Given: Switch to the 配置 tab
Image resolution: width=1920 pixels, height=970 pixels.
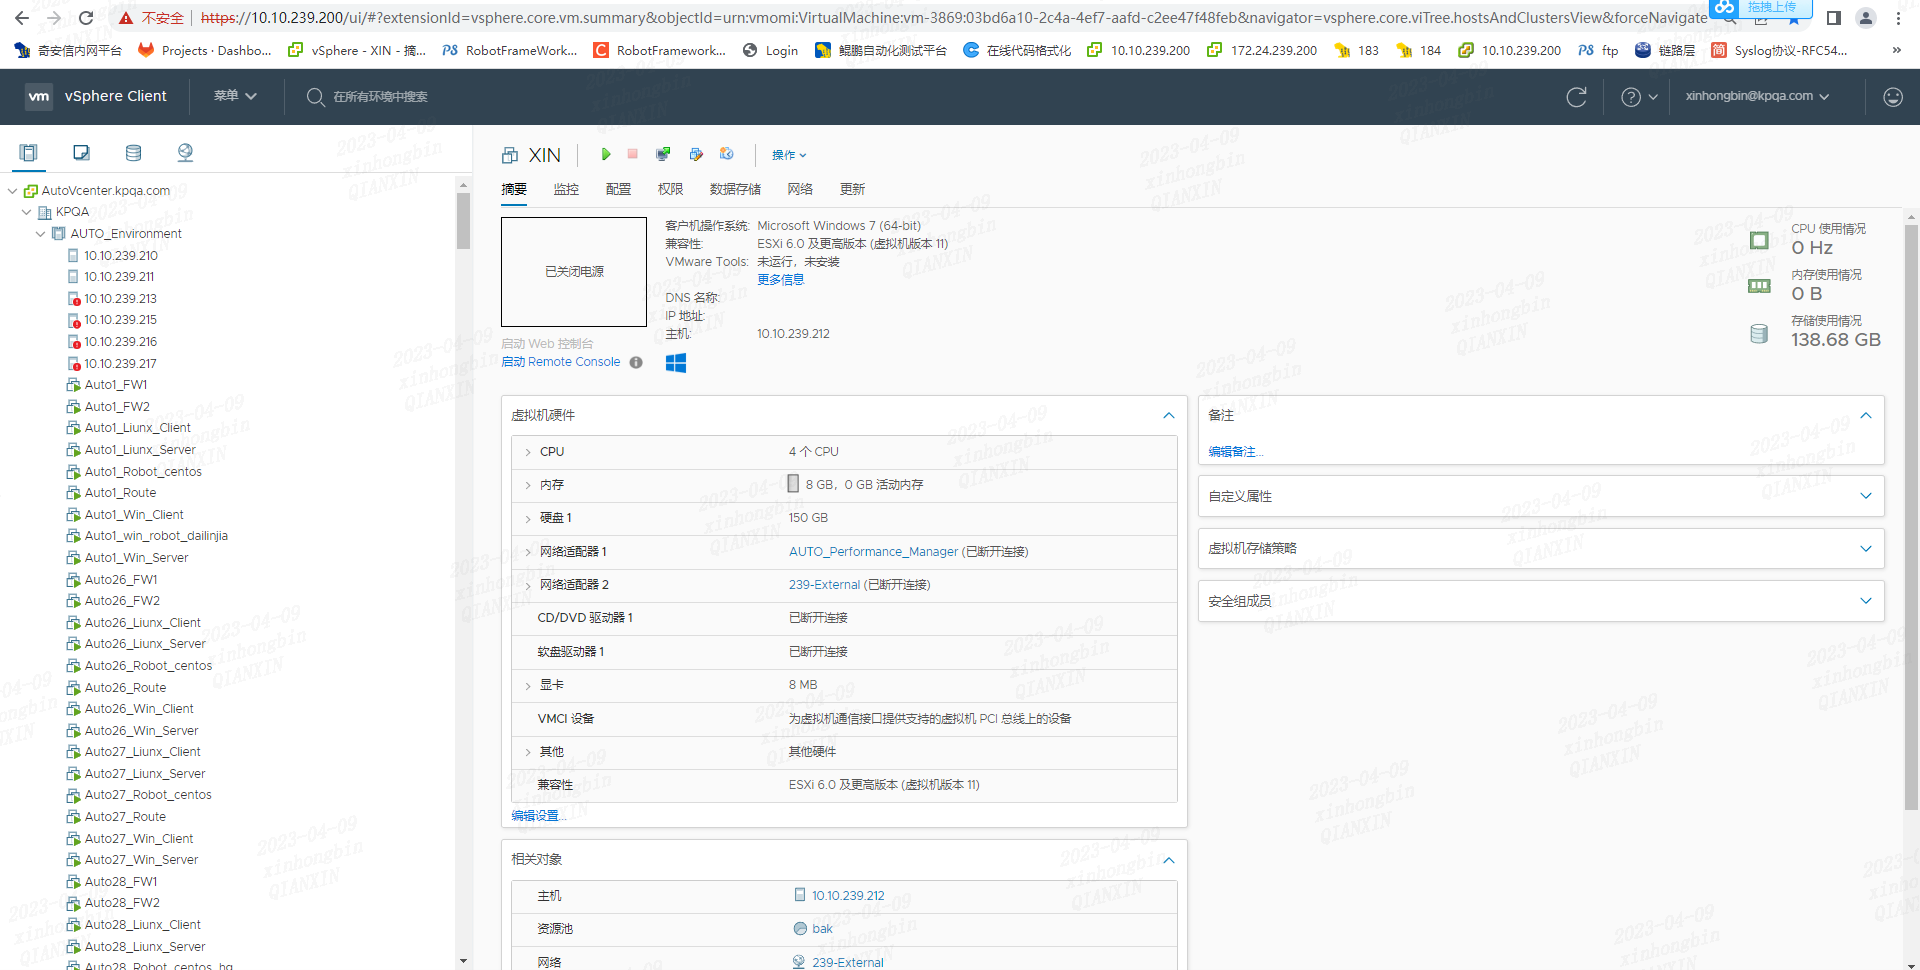Looking at the screenshot, I should (618, 189).
